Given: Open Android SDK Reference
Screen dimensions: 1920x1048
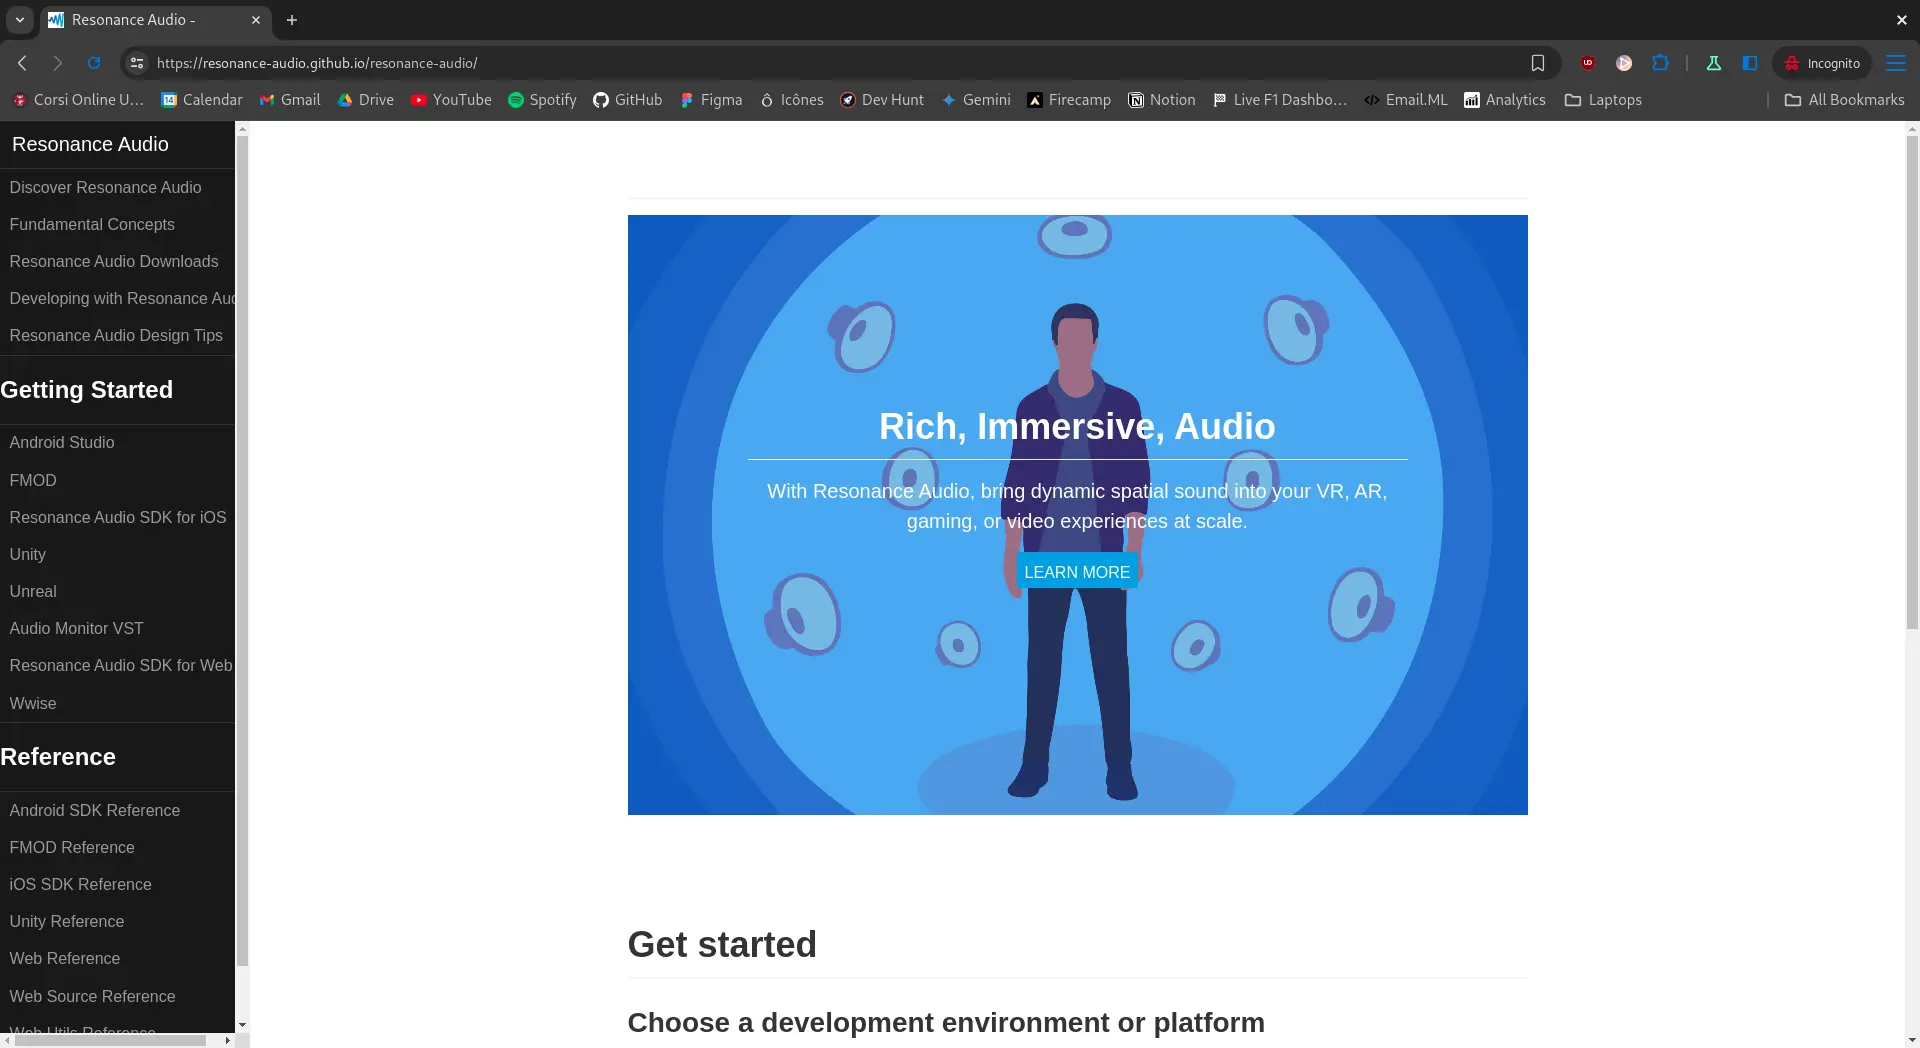Looking at the screenshot, I should 95,811.
